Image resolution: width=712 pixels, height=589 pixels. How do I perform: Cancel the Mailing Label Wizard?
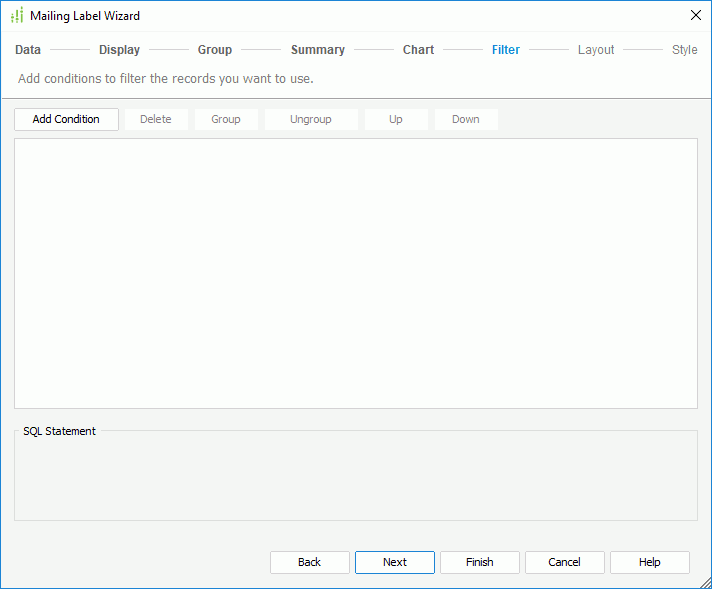coord(564,562)
